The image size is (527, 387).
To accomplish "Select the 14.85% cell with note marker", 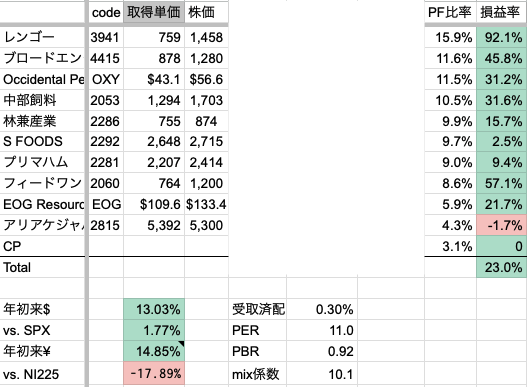I will [x=154, y=351].
